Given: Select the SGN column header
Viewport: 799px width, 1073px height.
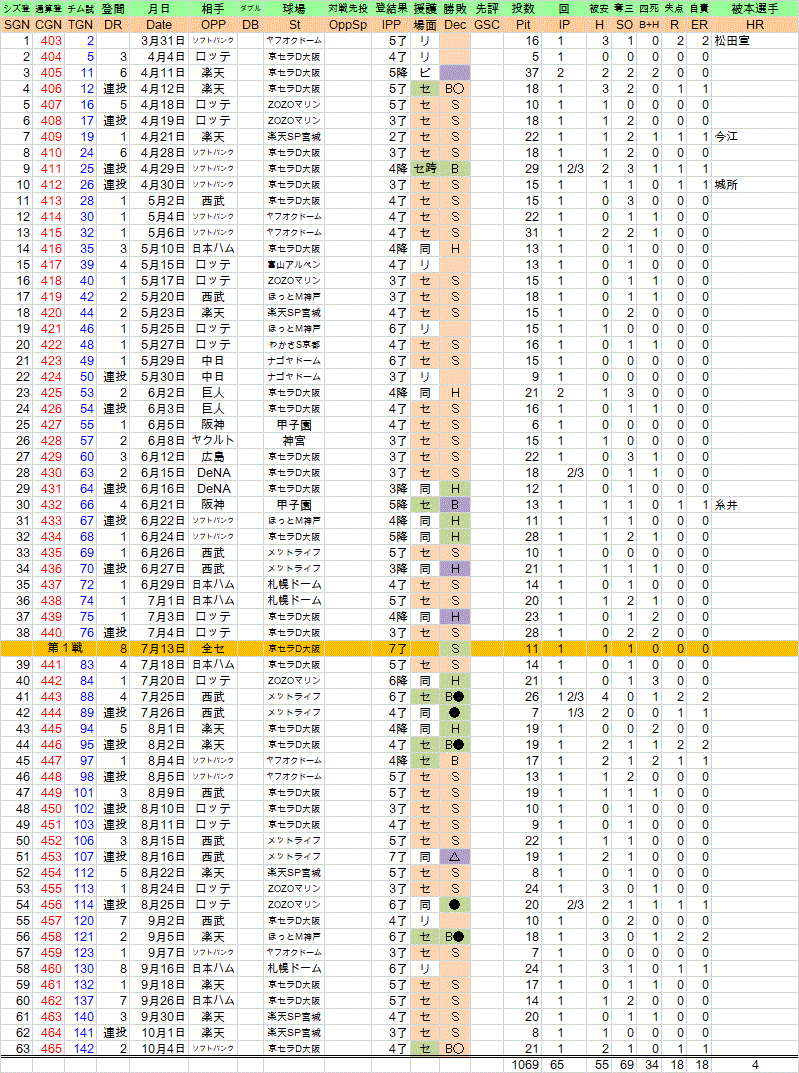Looking at the screenshot, I should 17,25.
